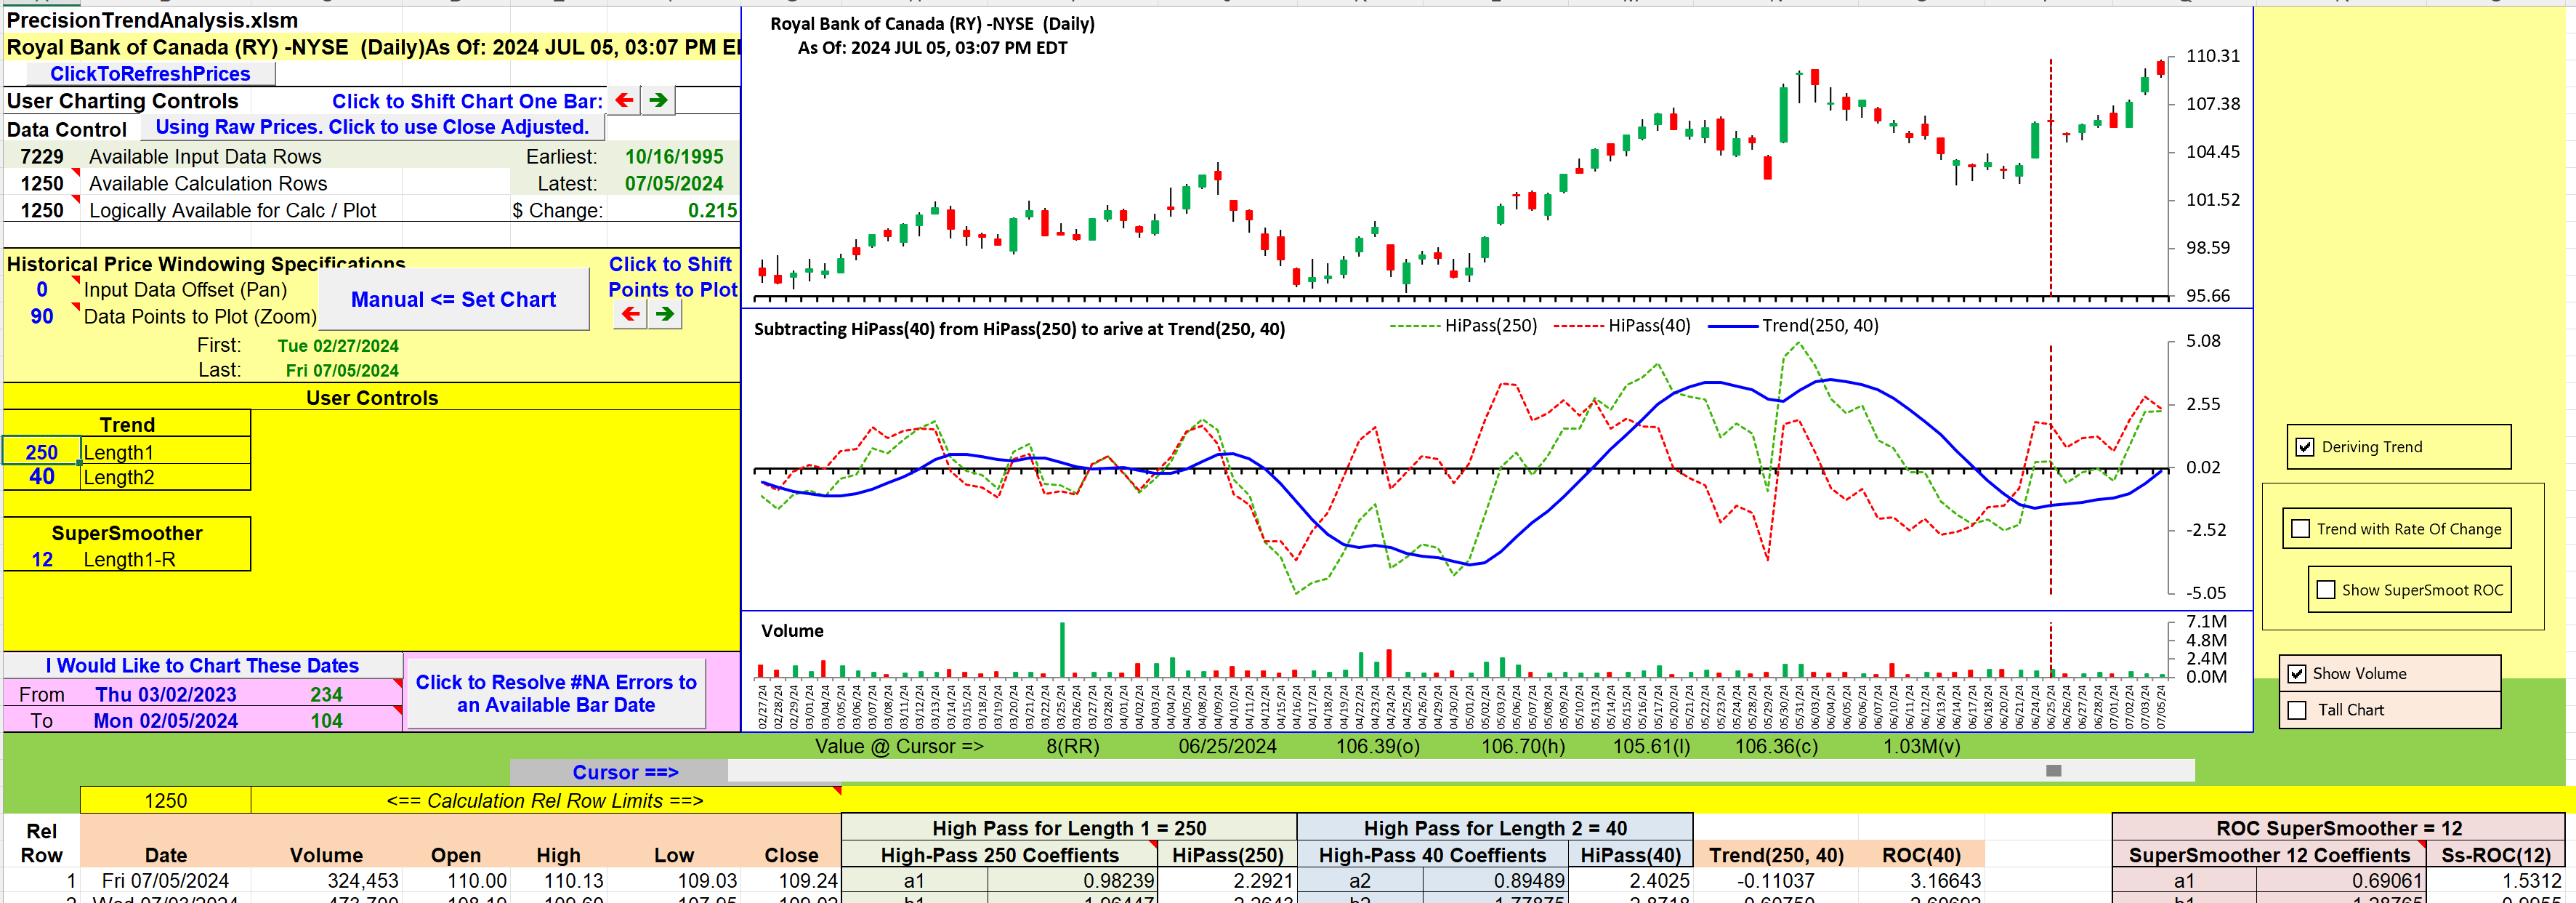Enable Show SuperSmoot ROC checkbox
2576x903 pixels.
tap(2326, 590)
